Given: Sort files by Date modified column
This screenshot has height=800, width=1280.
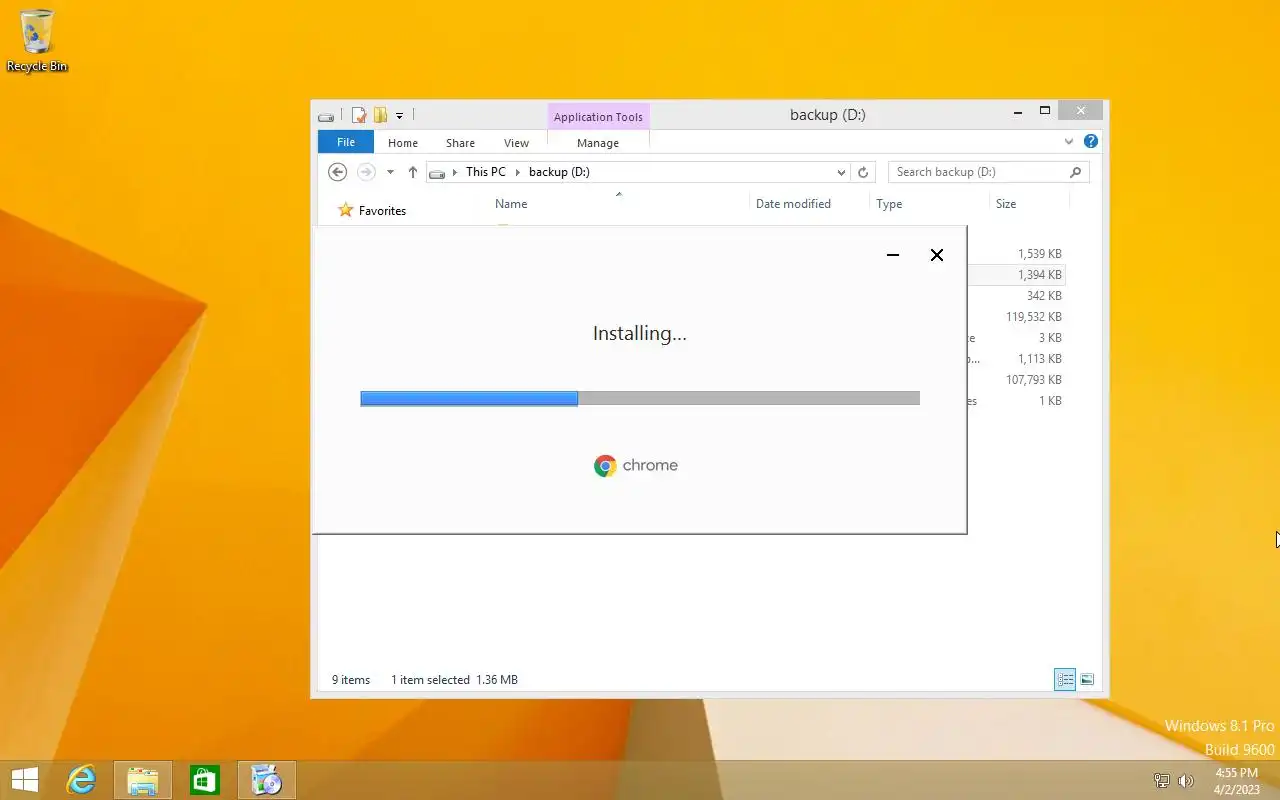Looking at the screenshot, I should [x=793, y=204].
